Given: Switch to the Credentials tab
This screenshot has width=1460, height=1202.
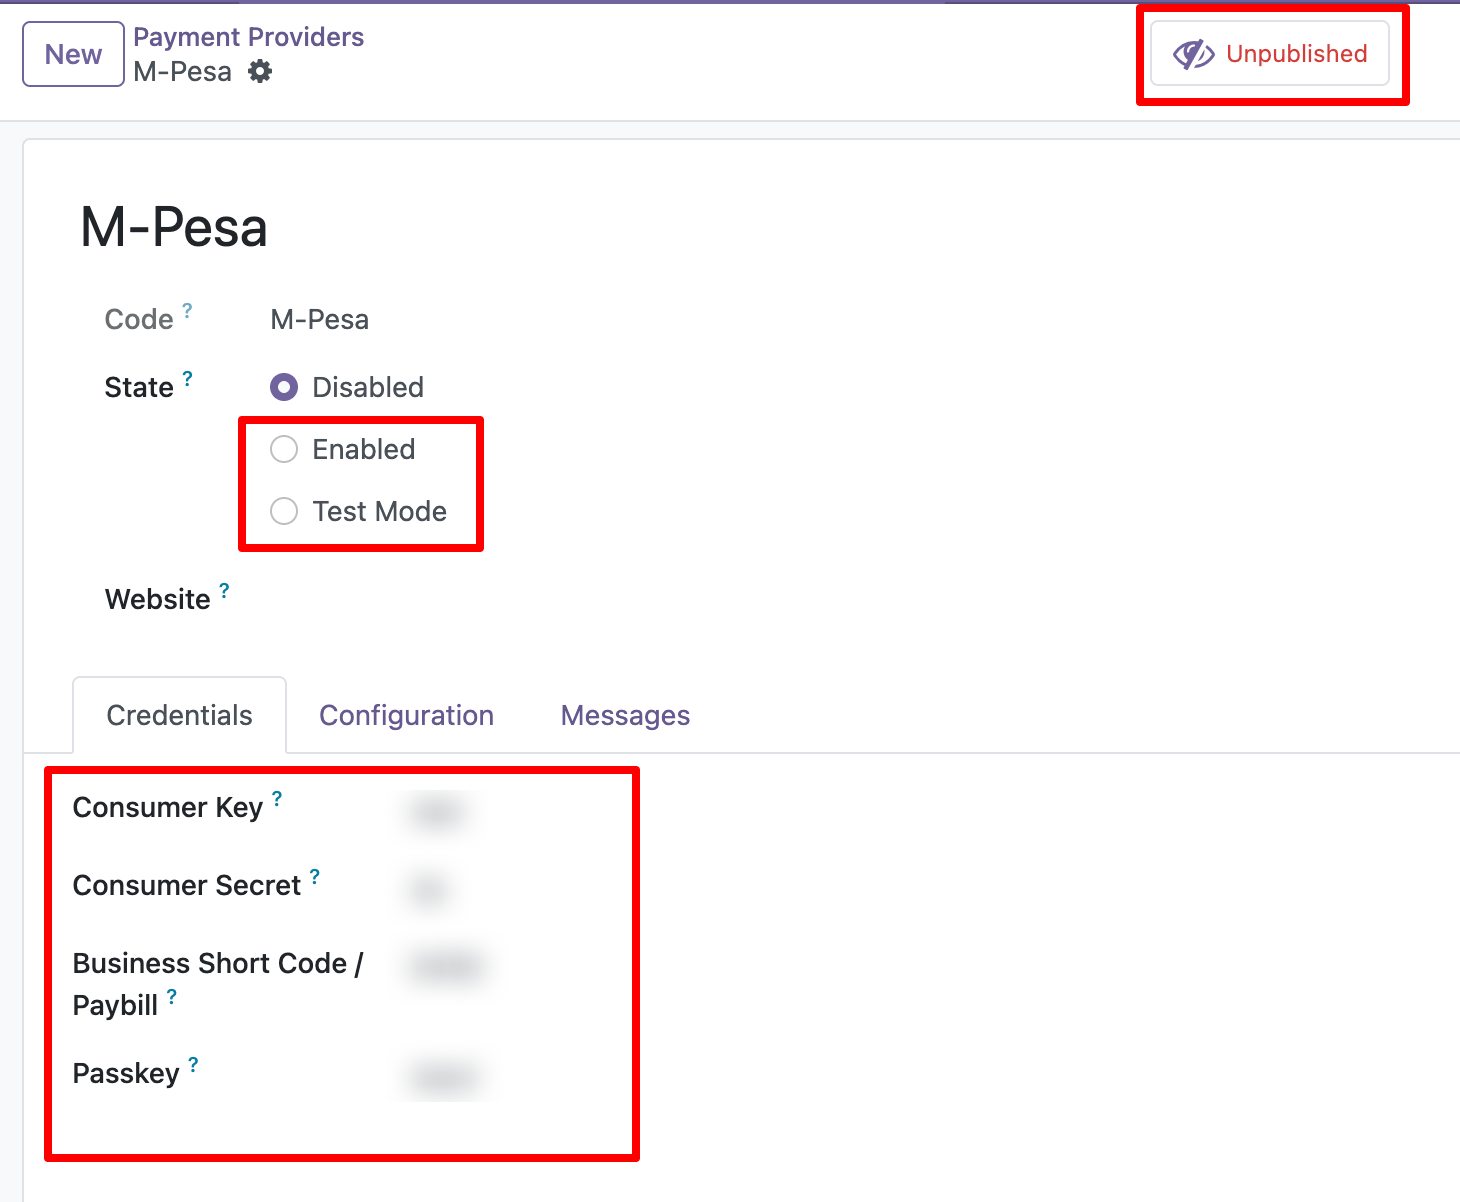Looking at the screenshot, I should pyautogui.click(x=180, y=715).
